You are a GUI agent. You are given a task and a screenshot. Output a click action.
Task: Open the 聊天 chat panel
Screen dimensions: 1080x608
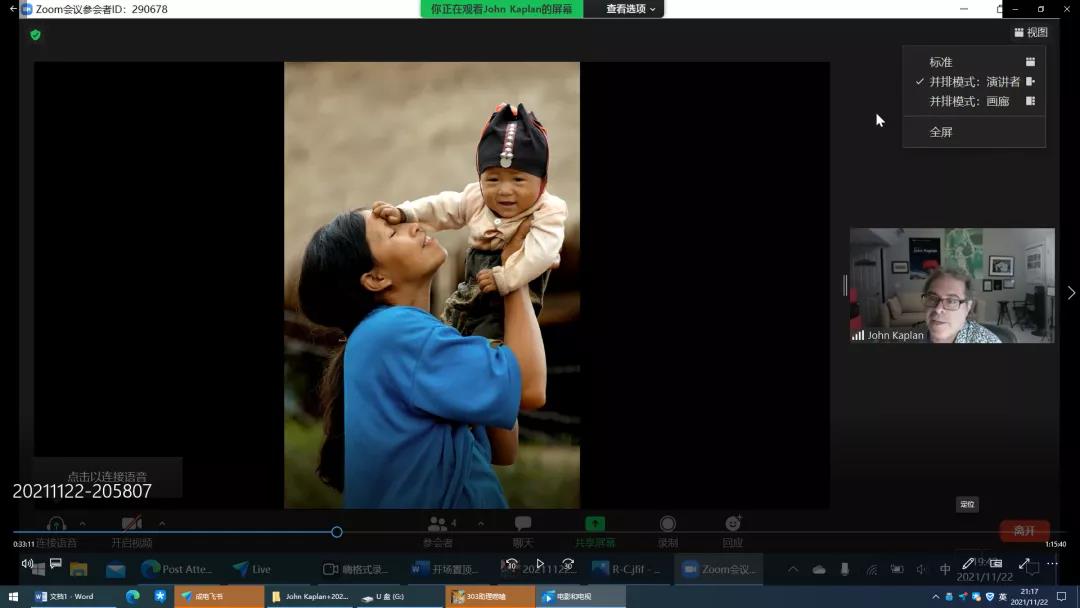point(523,525)
